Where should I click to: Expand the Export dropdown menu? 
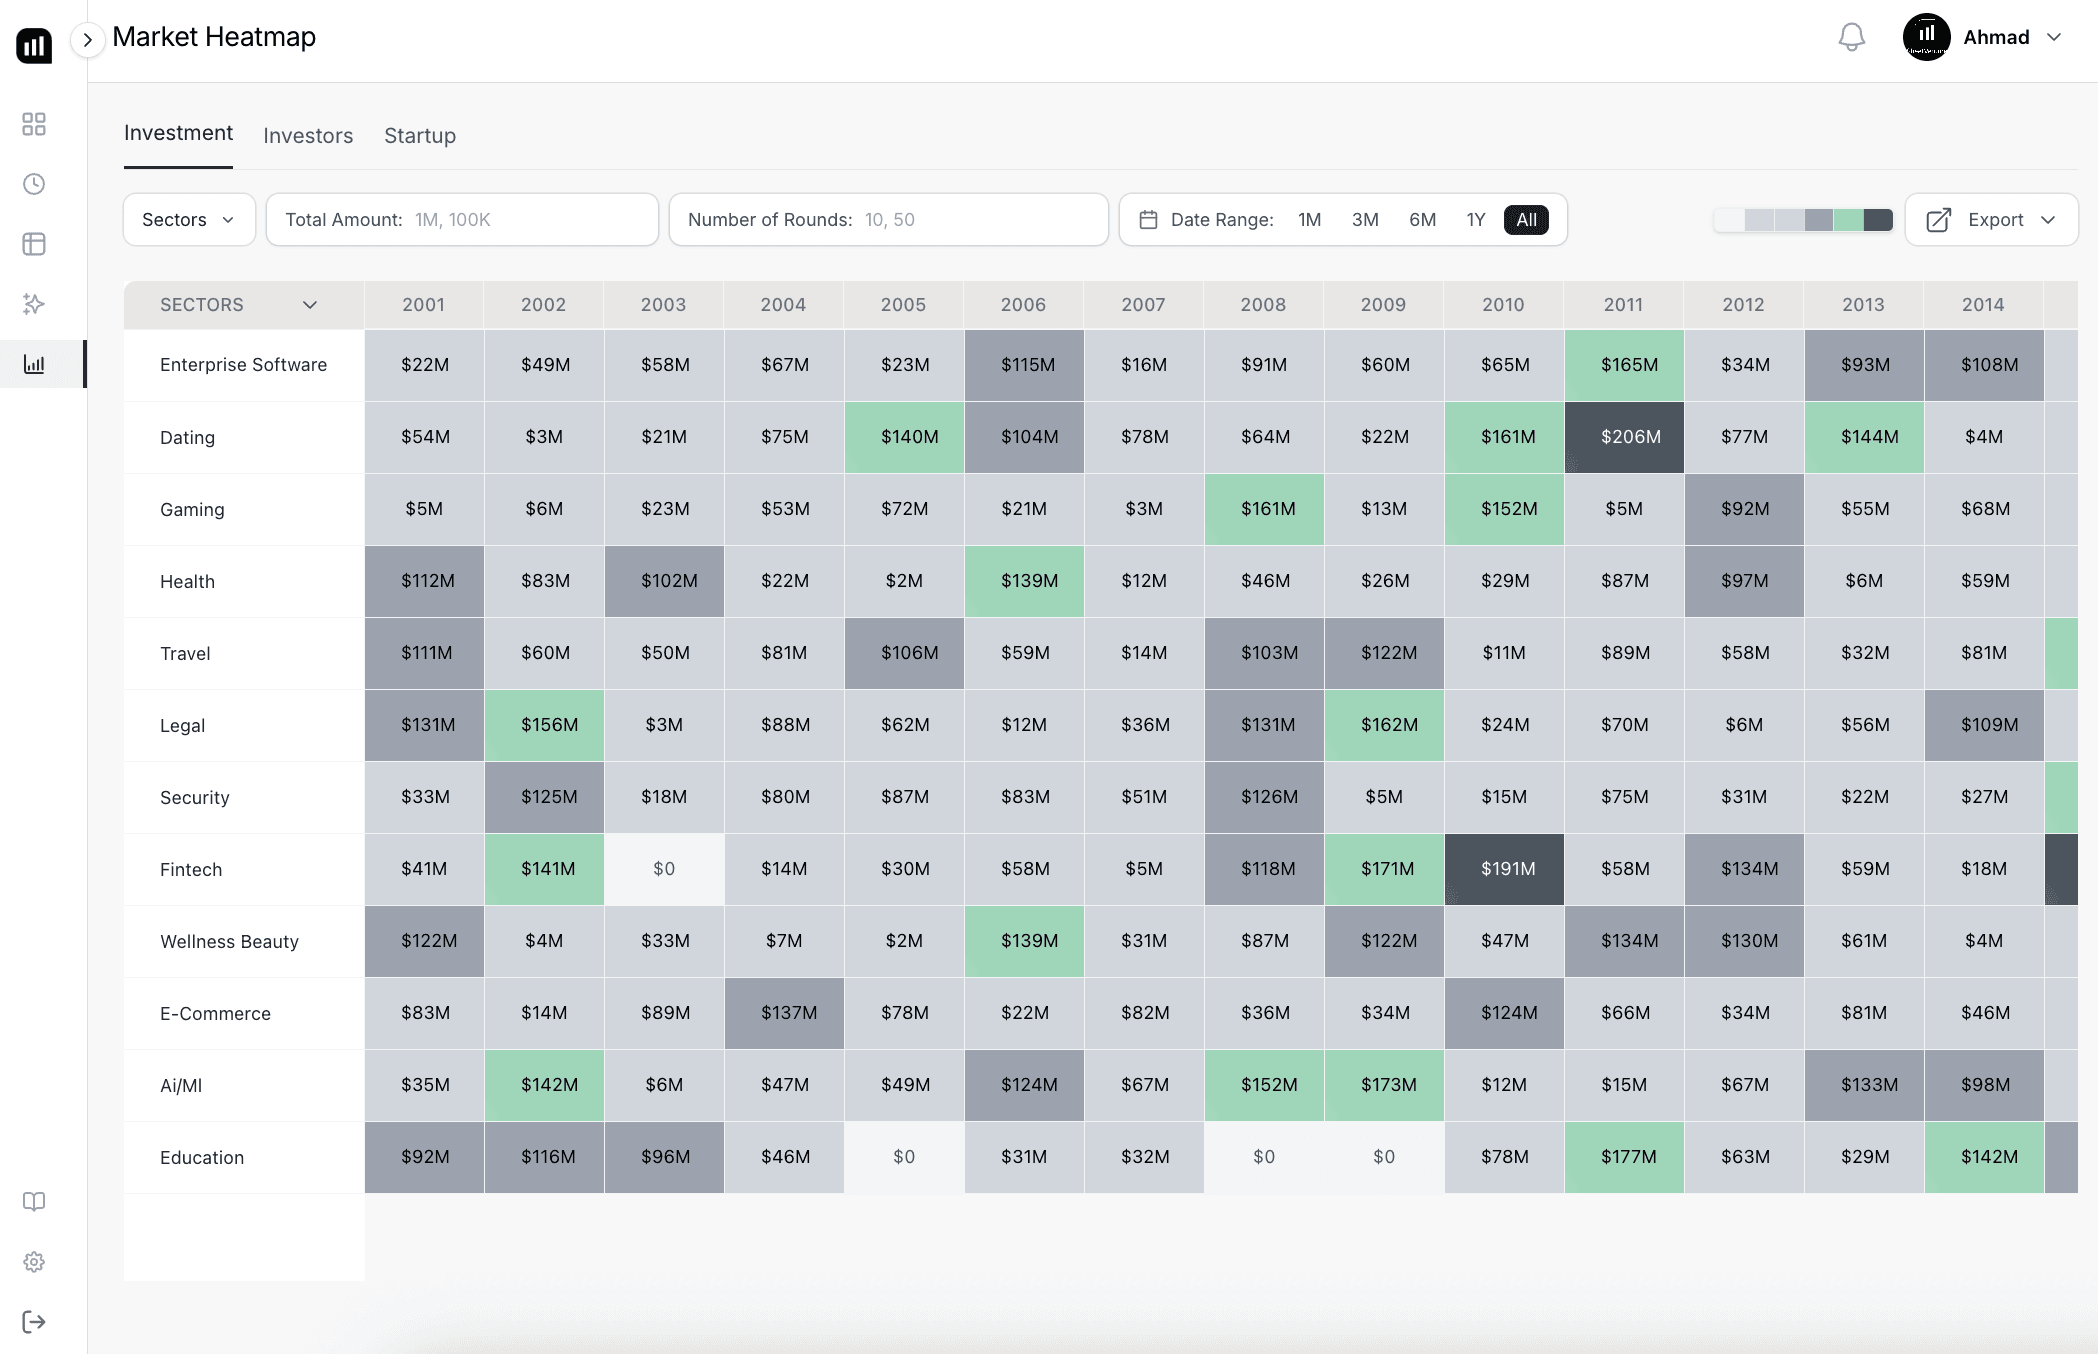[1991, 220]
